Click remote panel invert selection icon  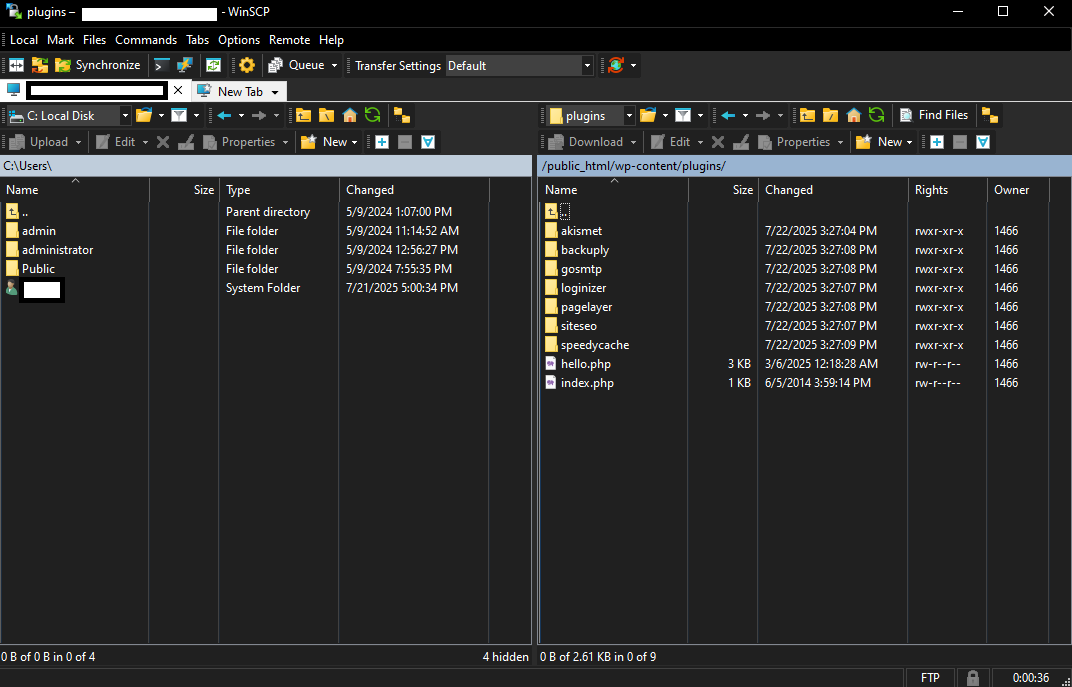[983, 142]
